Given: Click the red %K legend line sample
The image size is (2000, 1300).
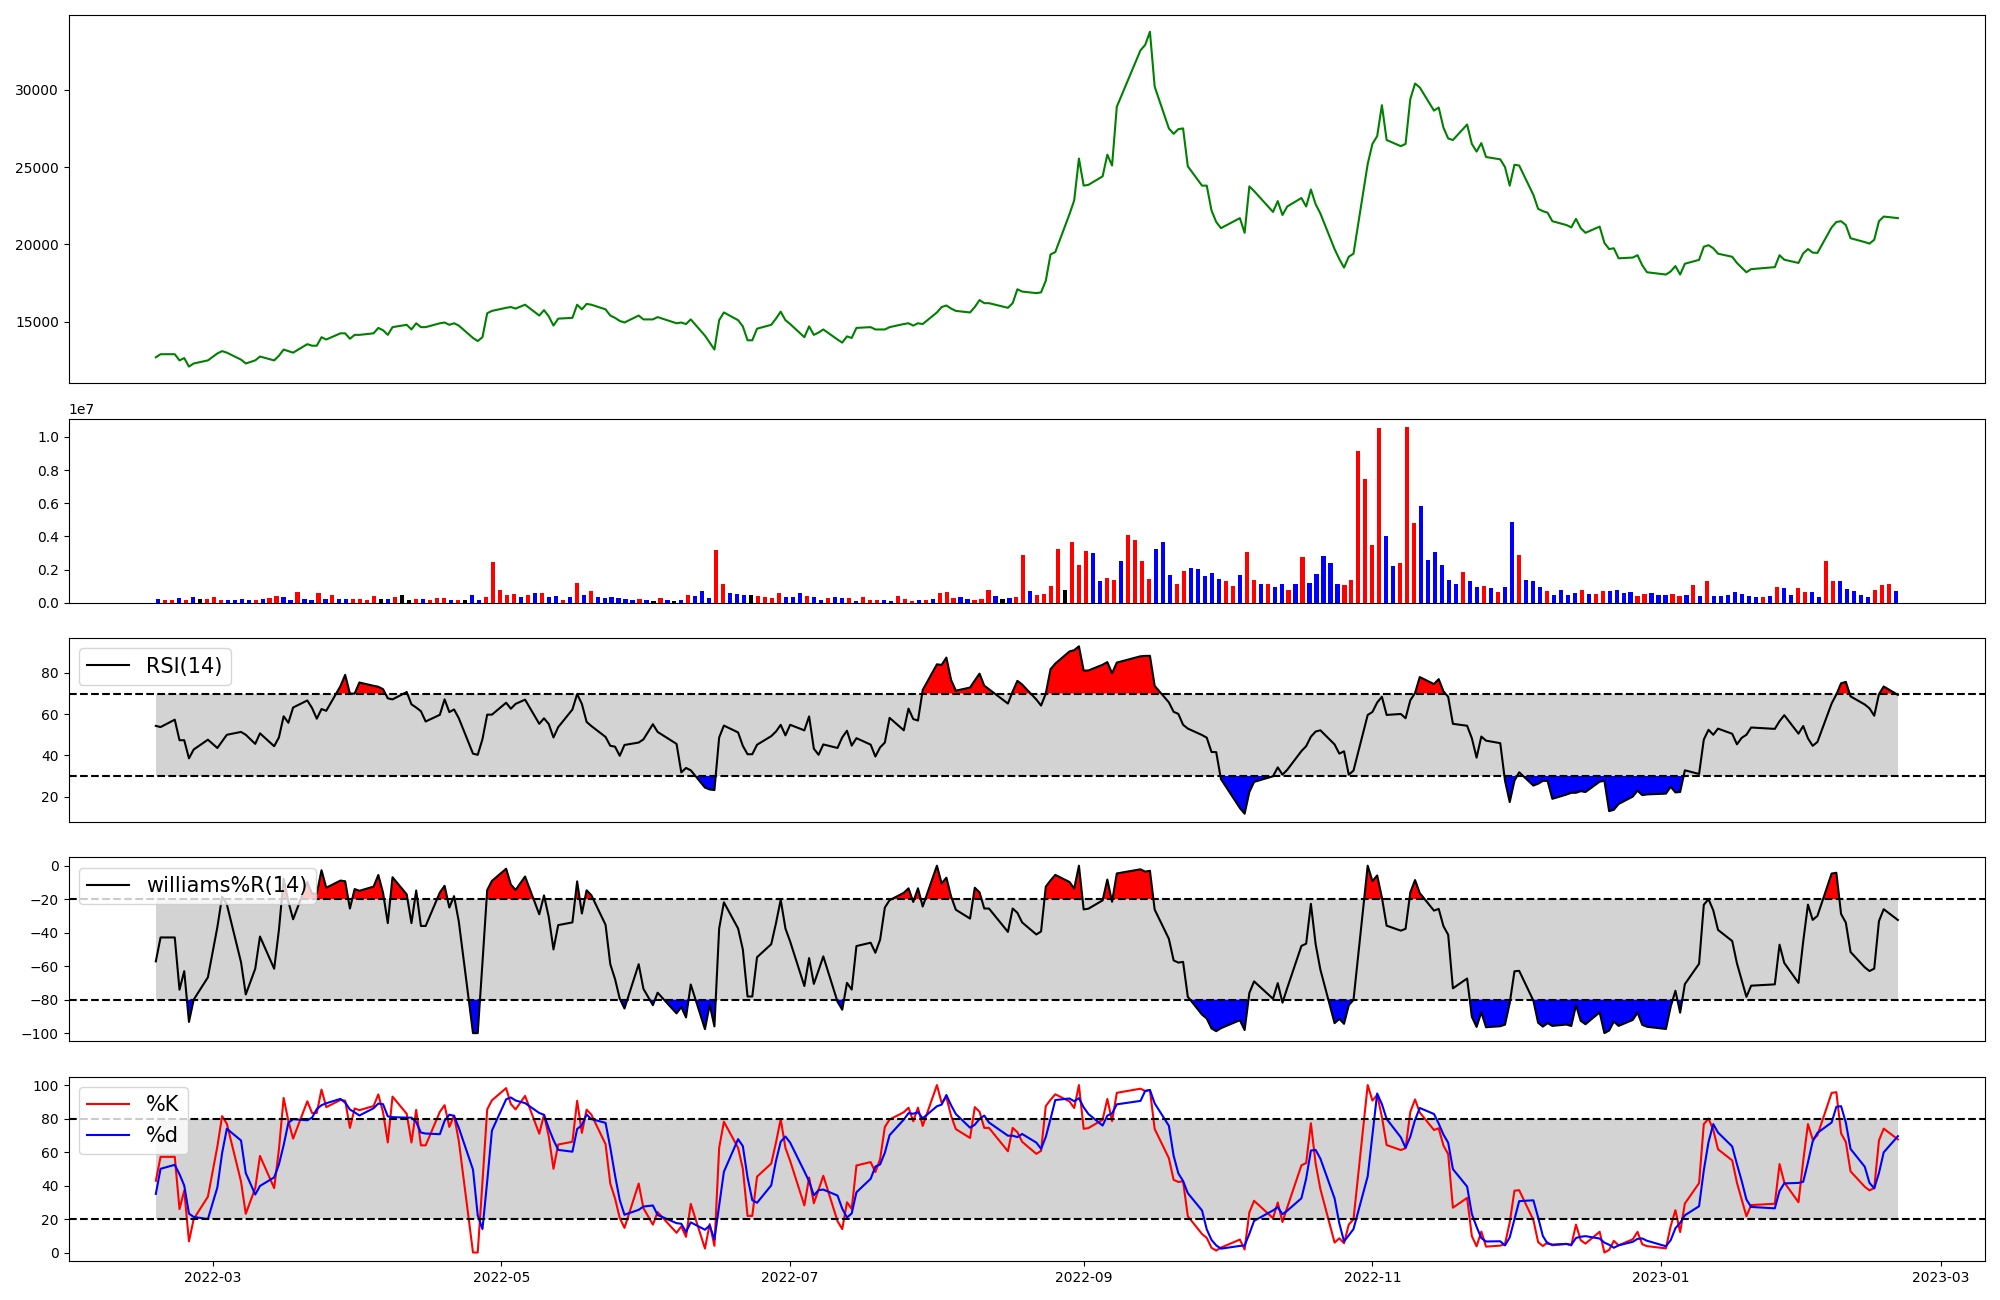Looking at the screenshot, I should point(108,1104).
